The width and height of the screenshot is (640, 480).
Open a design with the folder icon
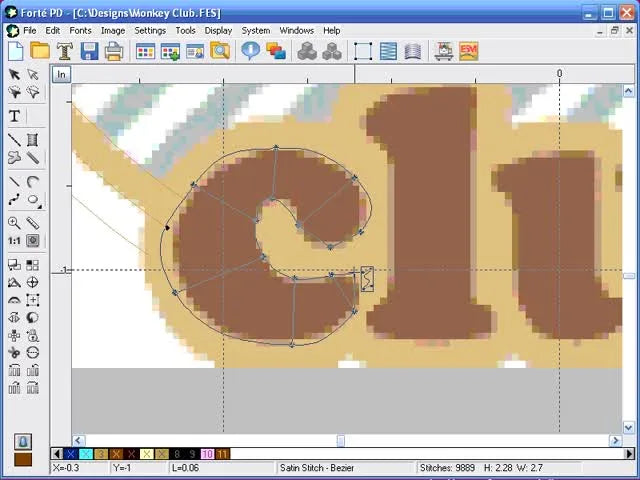40,51
